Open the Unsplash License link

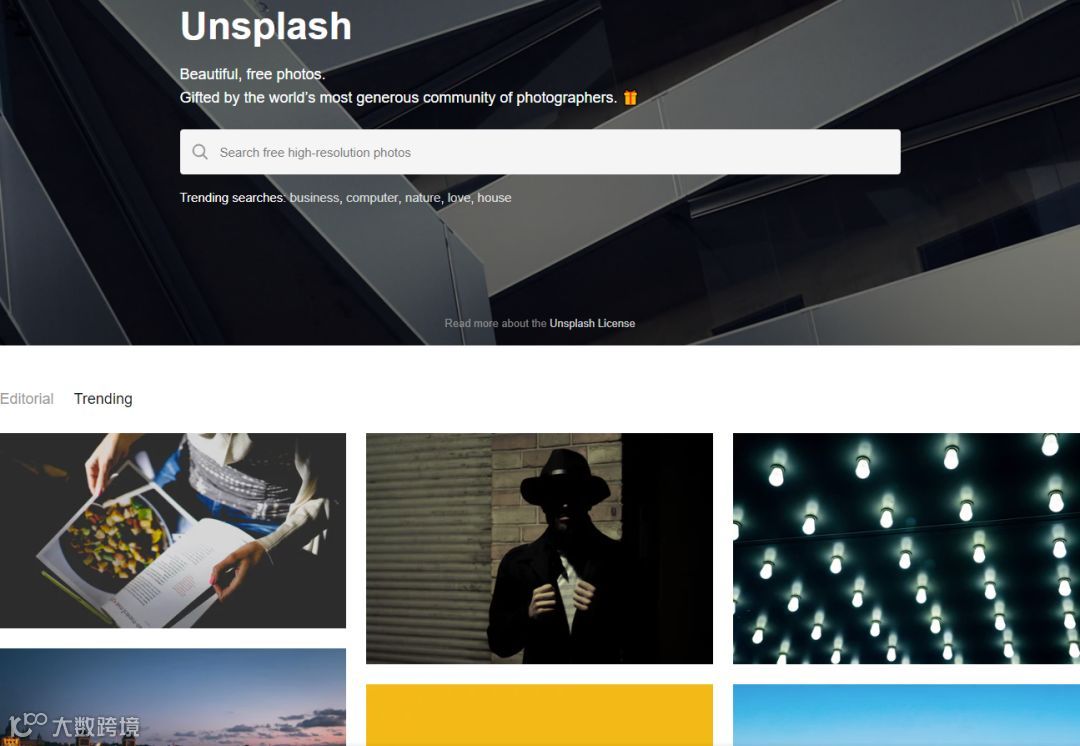coord(592,323)
